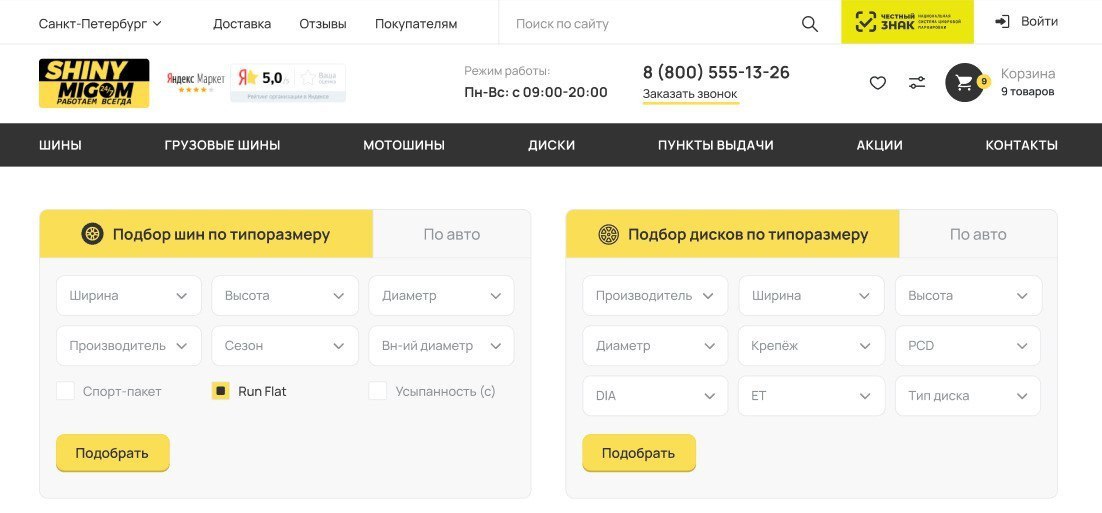
Task: Open the comparison sliders icon
Action: tap(917, 83)
